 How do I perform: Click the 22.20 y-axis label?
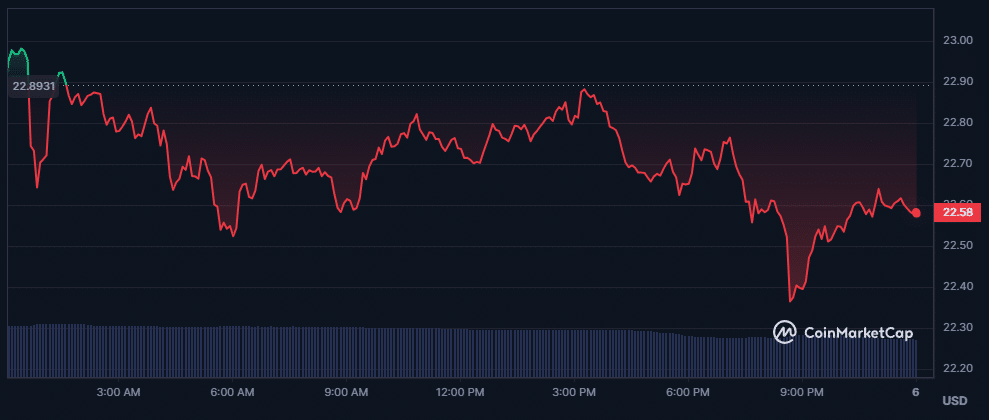pyautogui.click(x=957, y=368)
